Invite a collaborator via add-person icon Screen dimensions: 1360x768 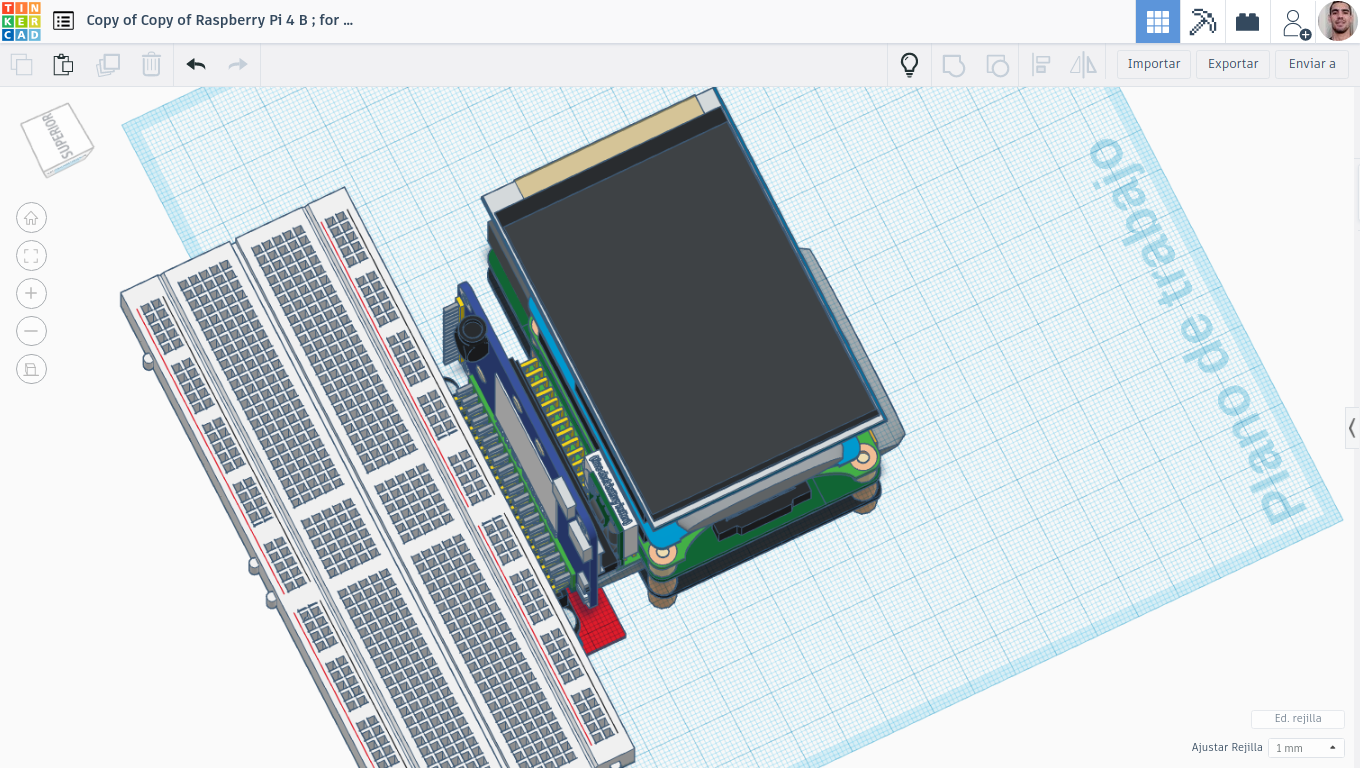(1295, 23)
